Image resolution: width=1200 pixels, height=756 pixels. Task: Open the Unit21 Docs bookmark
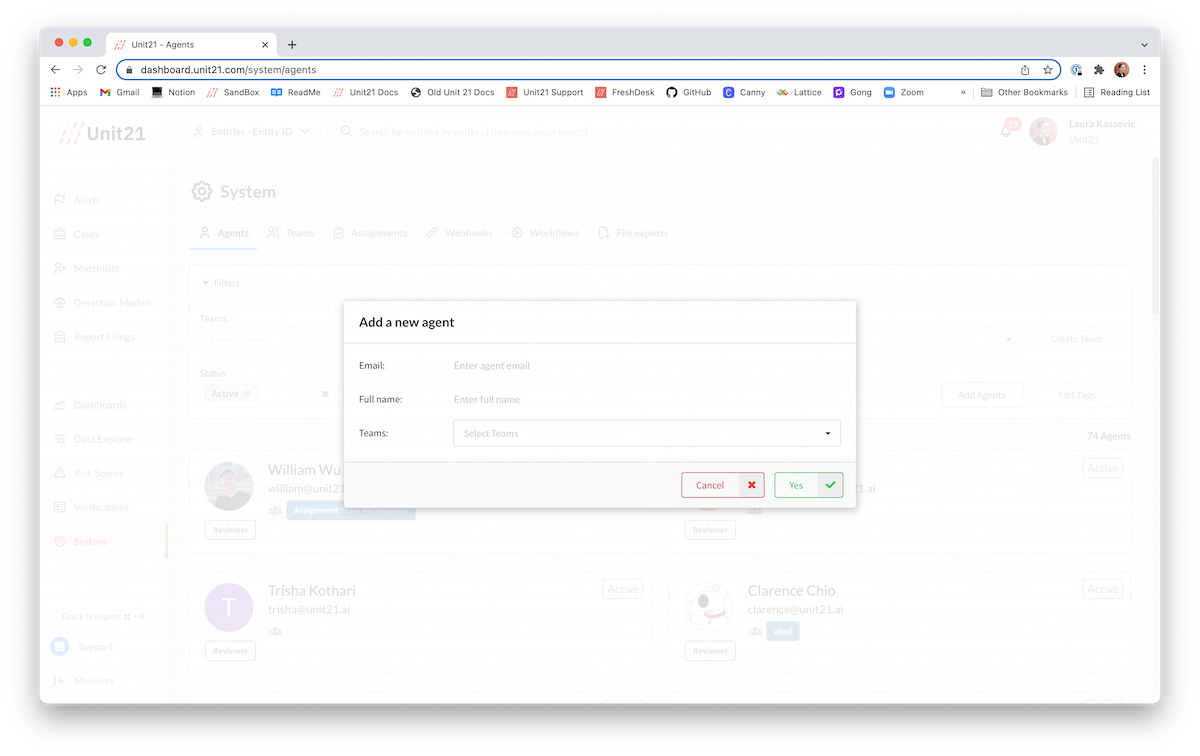pyautogui.click(x=366, y=92)
